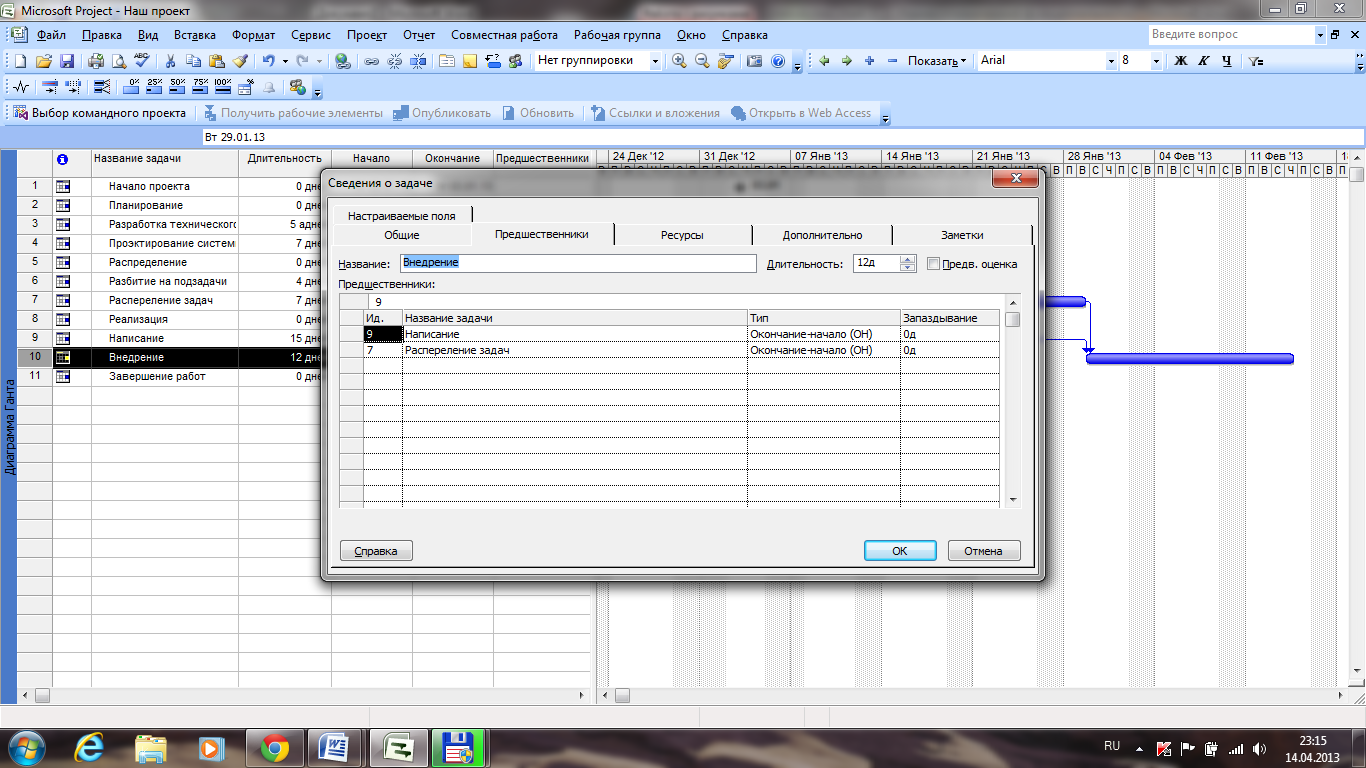Click Выбор командного проекта button
The image size is (1366, 768).
coord(99,113)
